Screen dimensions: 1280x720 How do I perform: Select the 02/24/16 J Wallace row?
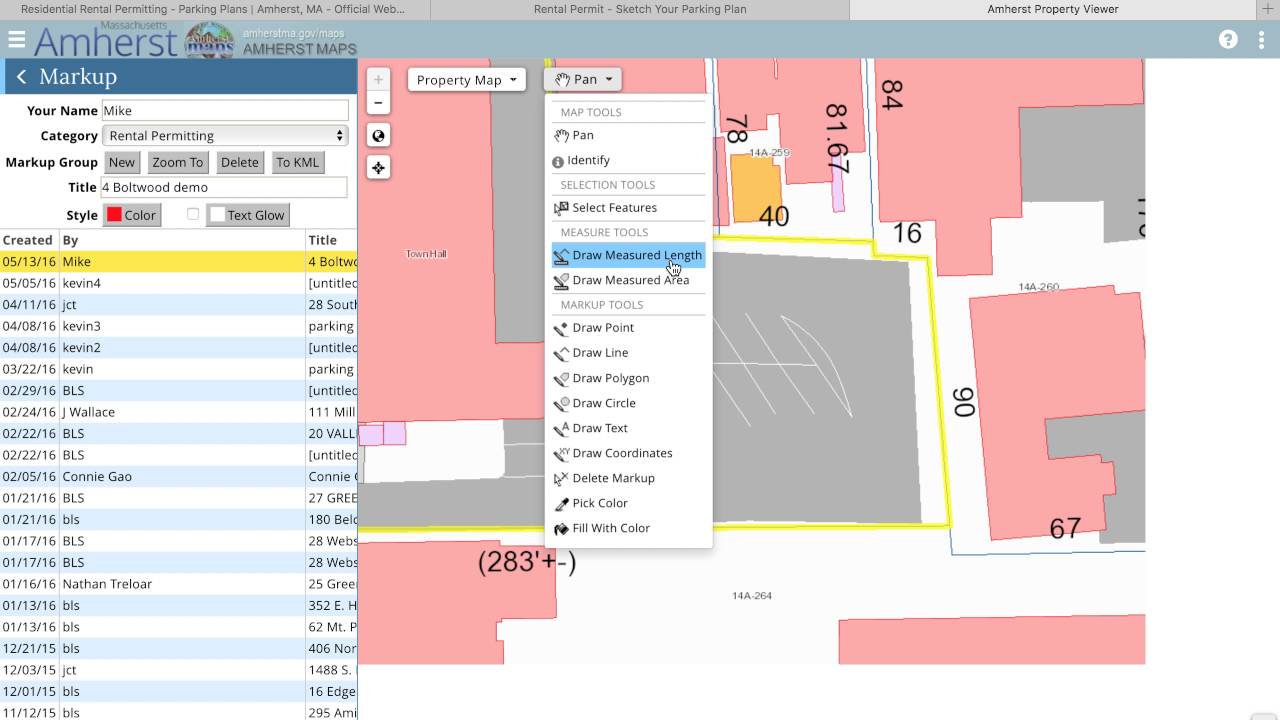click(178, 412)
